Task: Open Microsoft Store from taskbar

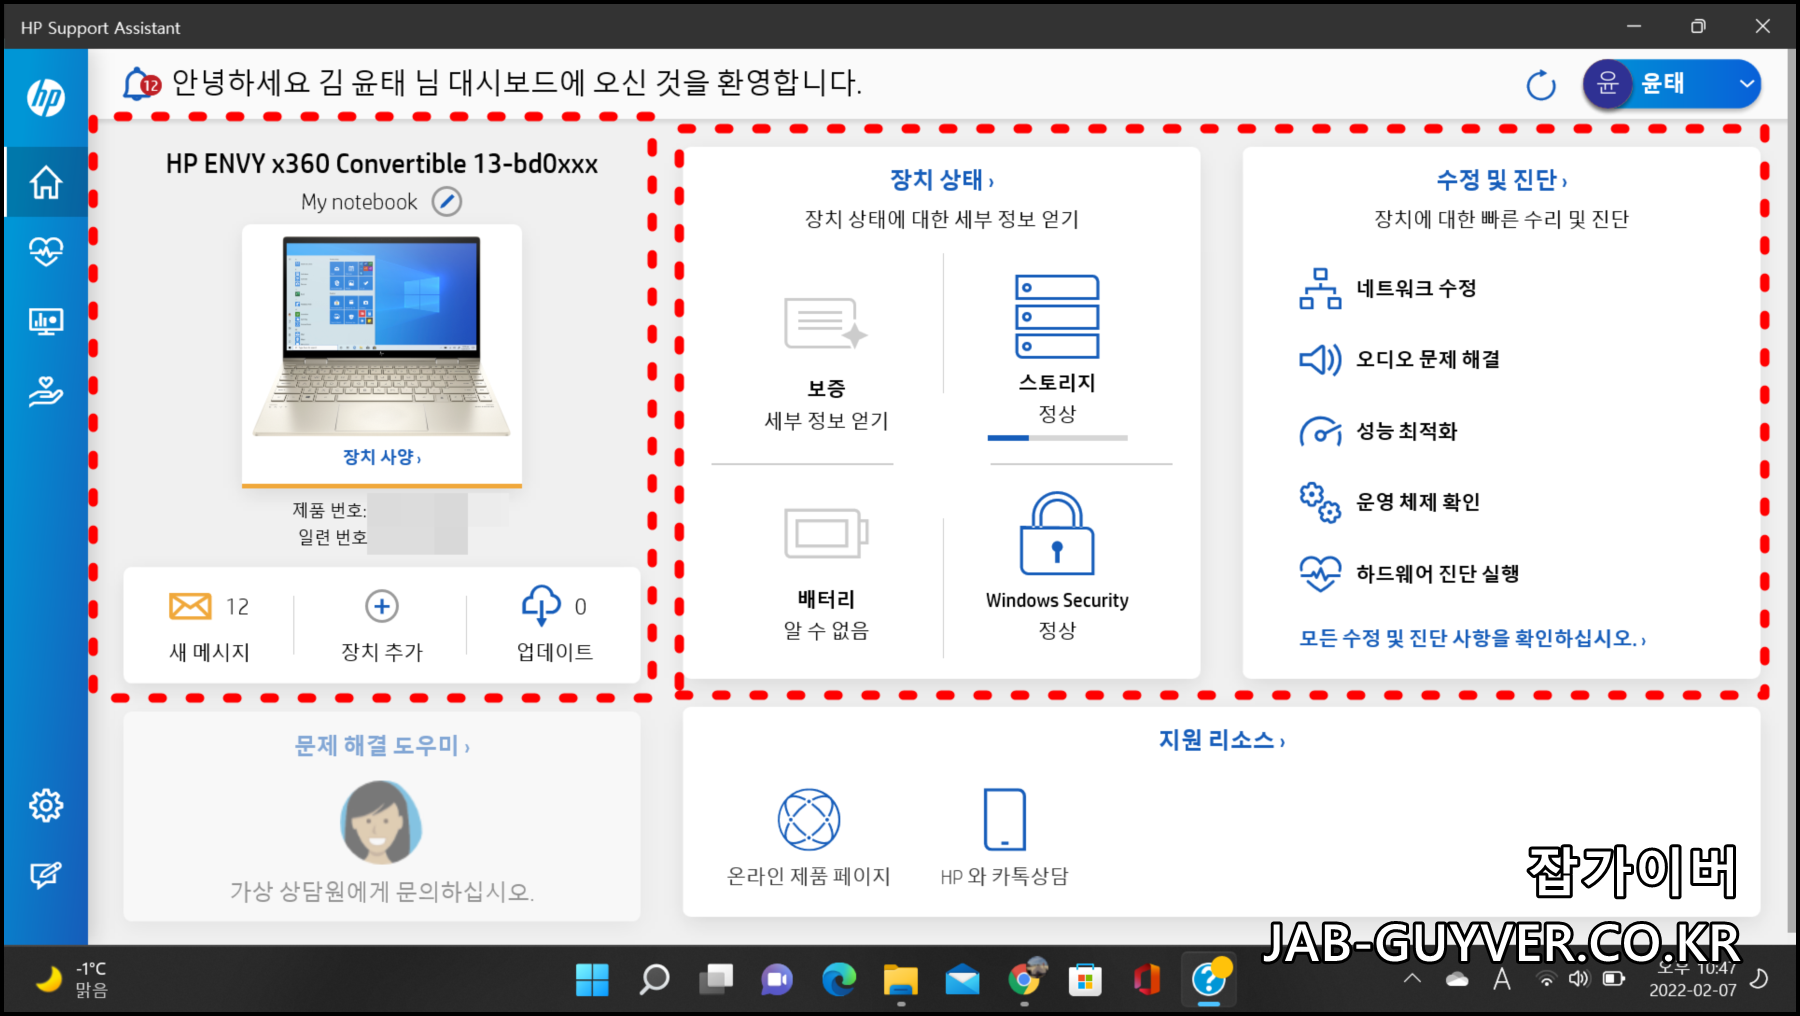Action: tap(1085, 980)
